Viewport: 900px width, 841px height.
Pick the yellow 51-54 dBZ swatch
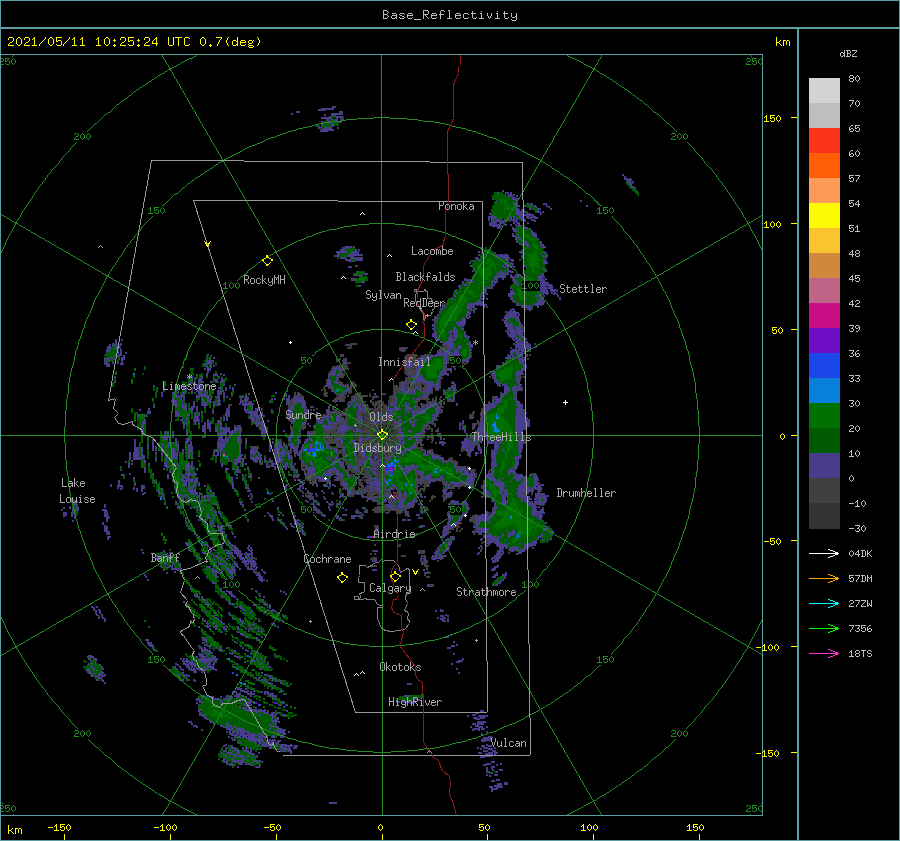point(824,215)
